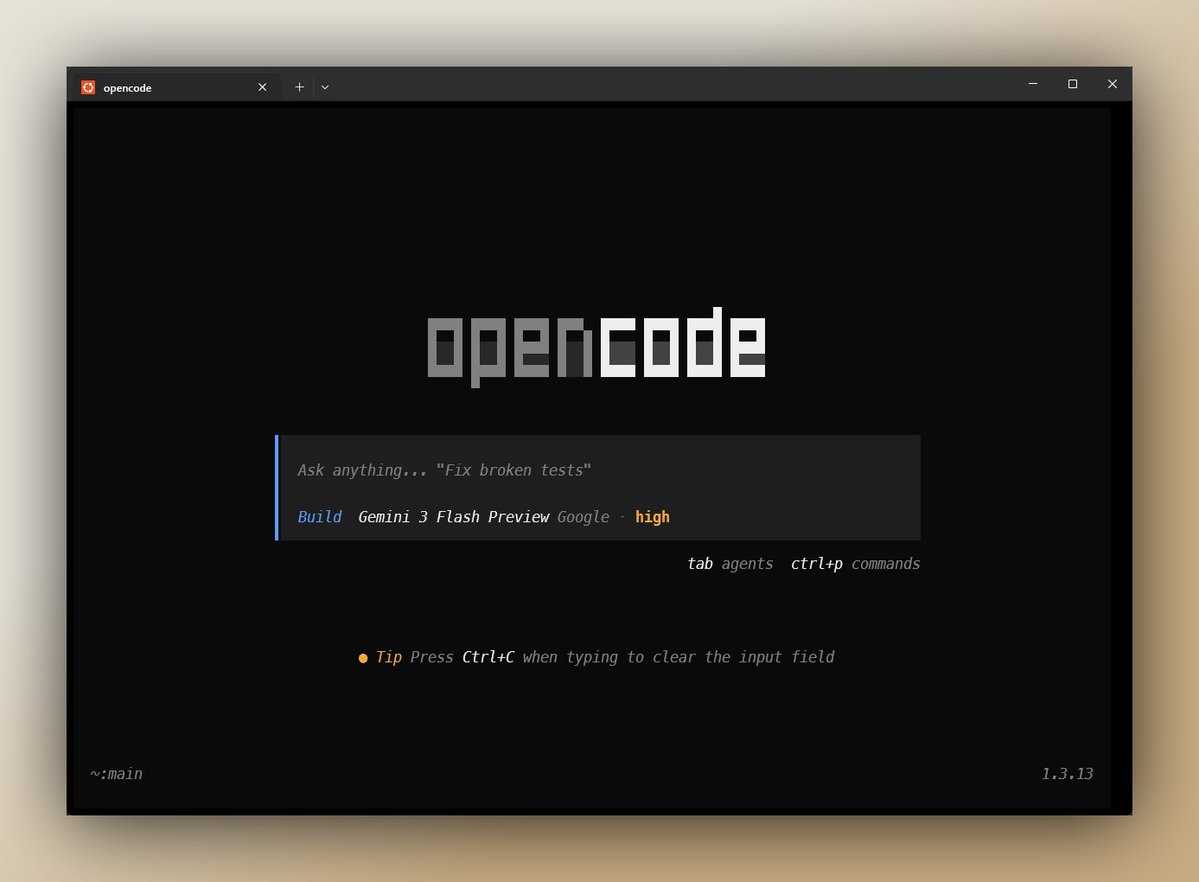Click the "Ask anything..." prompt input
Screen dimensions: 1199x882
tap(444, 470)
